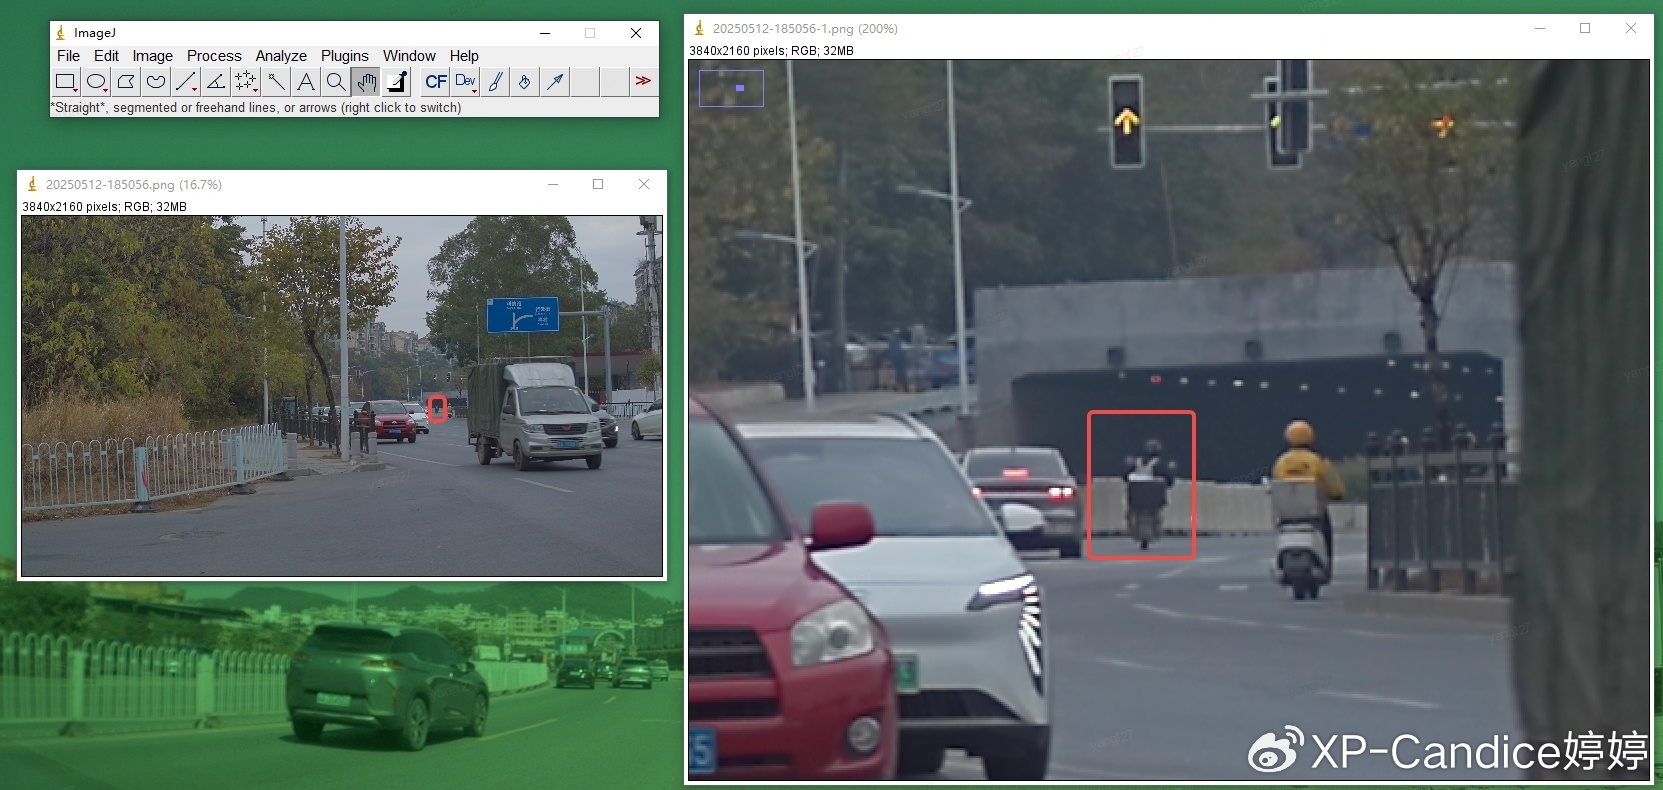Viewport: 1663px width, 790px height.
Task: Open the Window menu
Action: coord(409,56)
